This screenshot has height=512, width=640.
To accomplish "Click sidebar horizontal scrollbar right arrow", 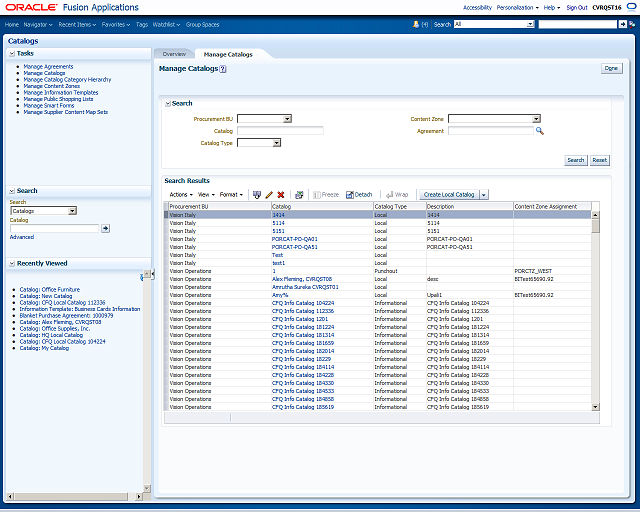I will pos(139,496).
